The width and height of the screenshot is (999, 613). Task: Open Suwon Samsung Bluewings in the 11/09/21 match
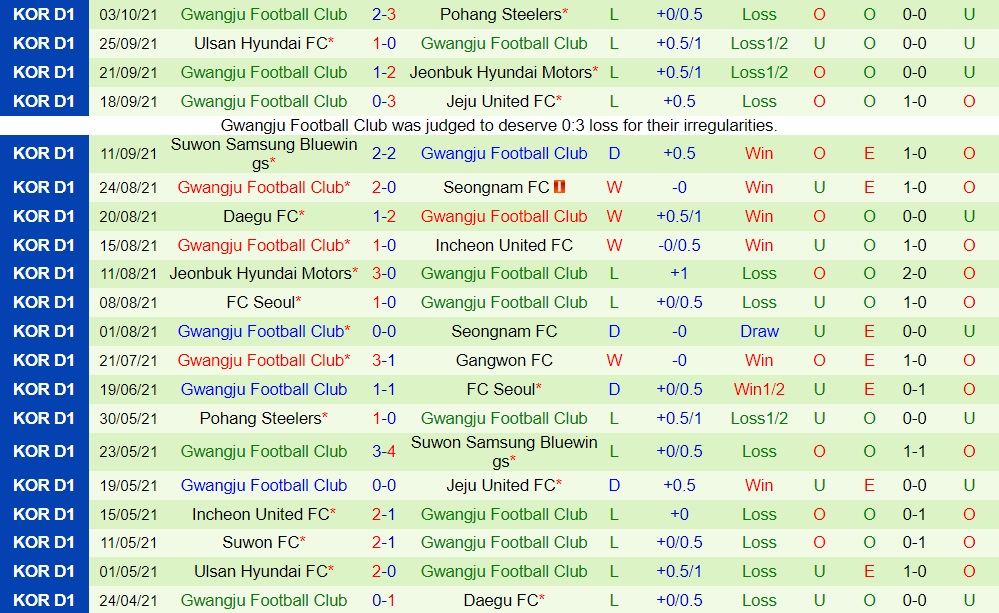[264, 153]
